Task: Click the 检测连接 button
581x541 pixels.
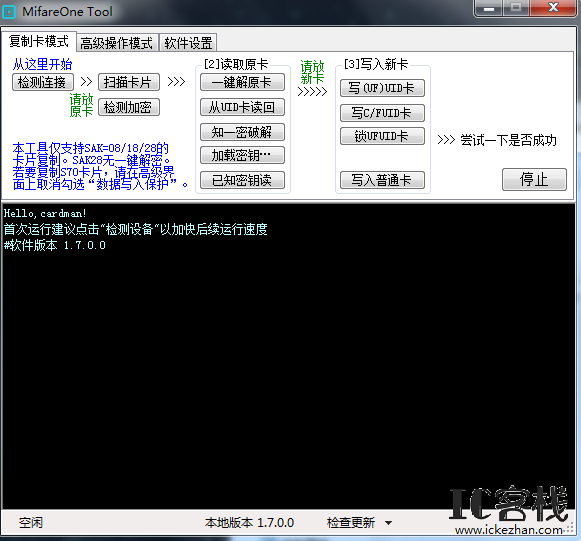Action: point(43,82)
